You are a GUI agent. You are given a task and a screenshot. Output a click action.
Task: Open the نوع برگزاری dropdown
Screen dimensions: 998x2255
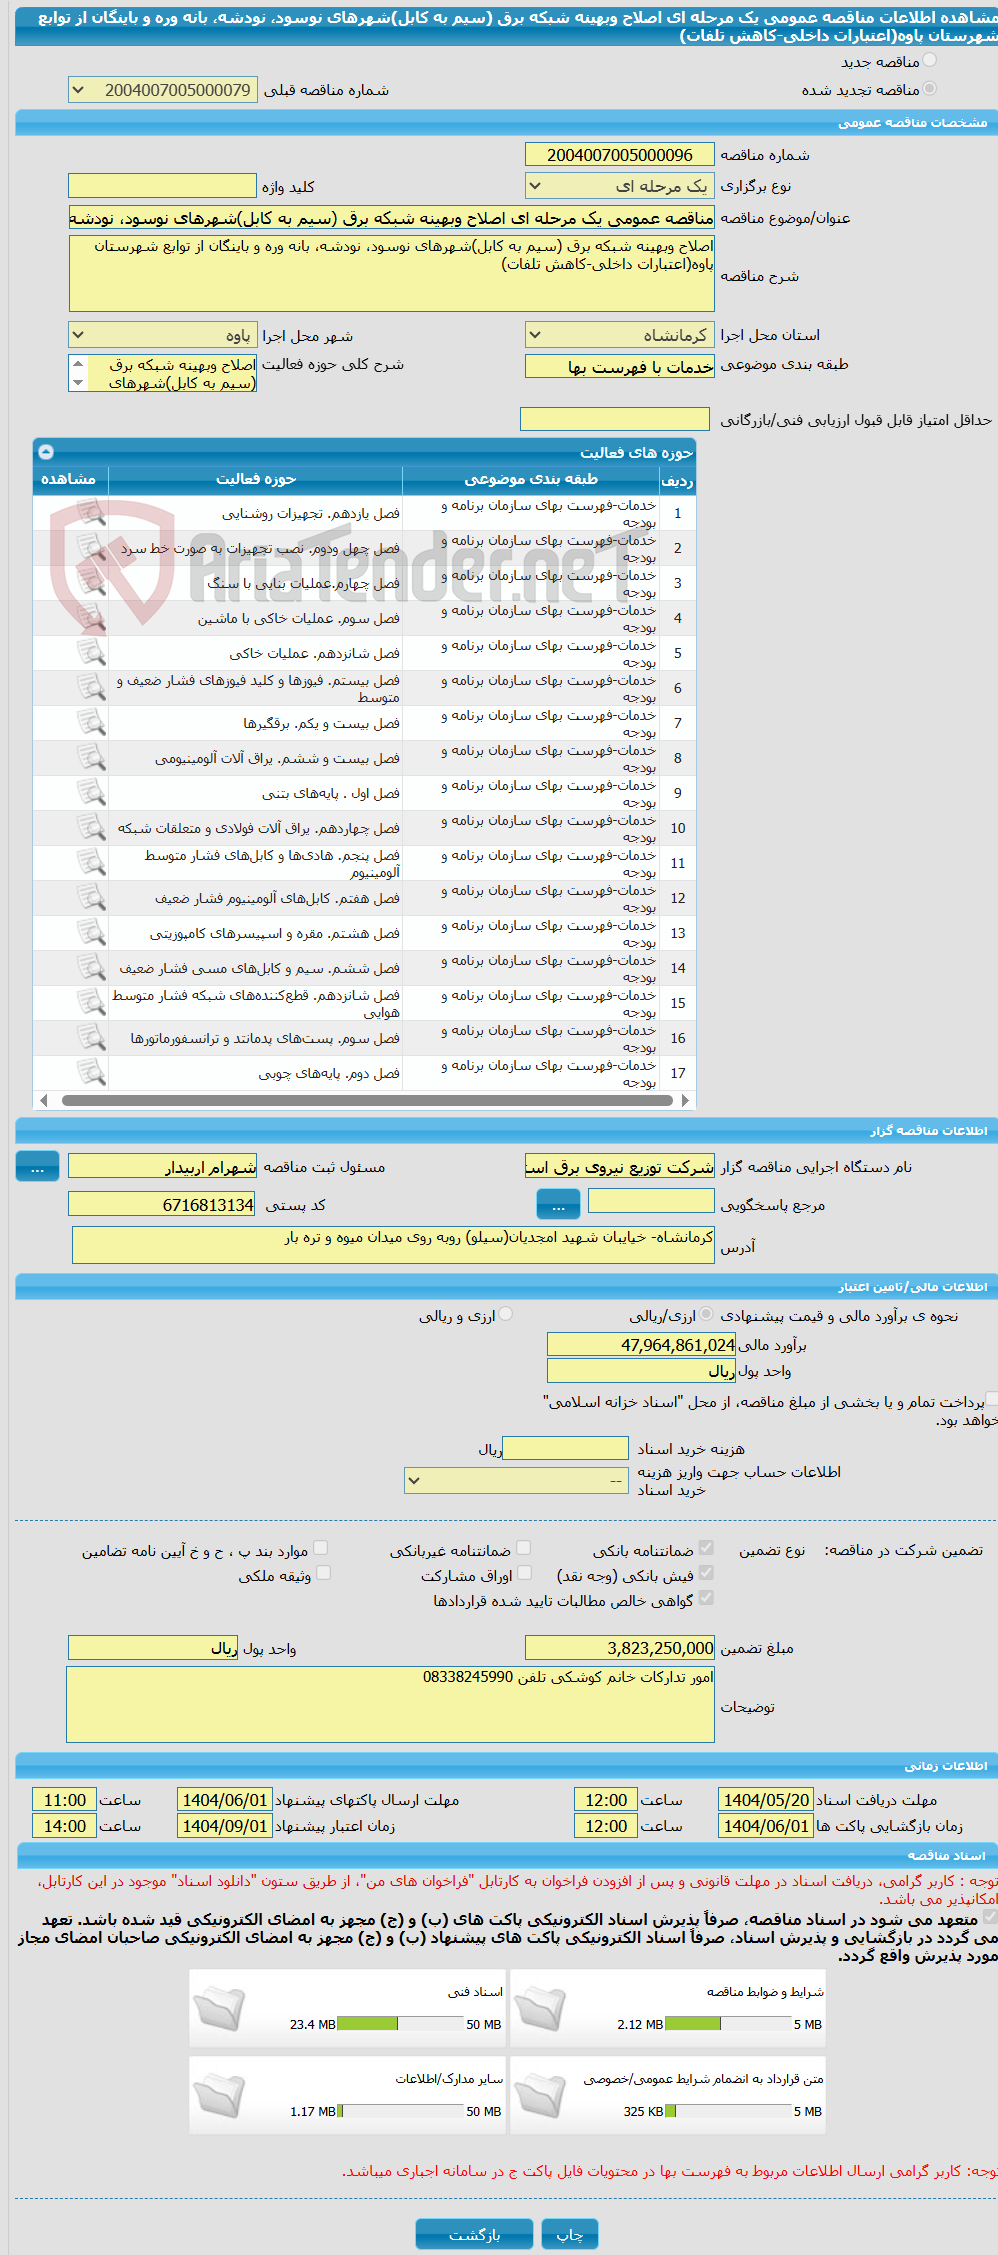[620, 186]
